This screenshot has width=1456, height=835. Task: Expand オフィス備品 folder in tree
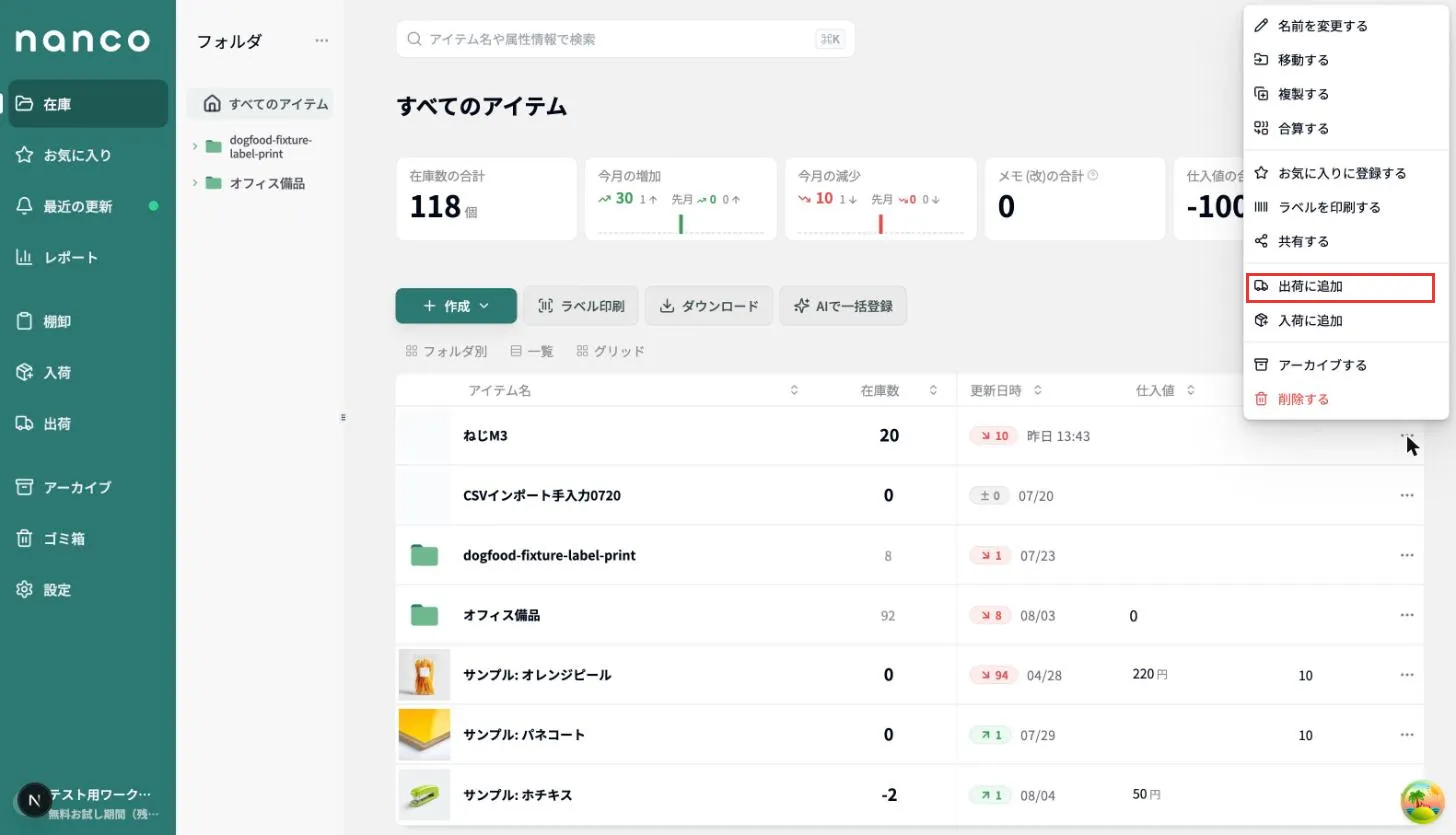(195, 183)
